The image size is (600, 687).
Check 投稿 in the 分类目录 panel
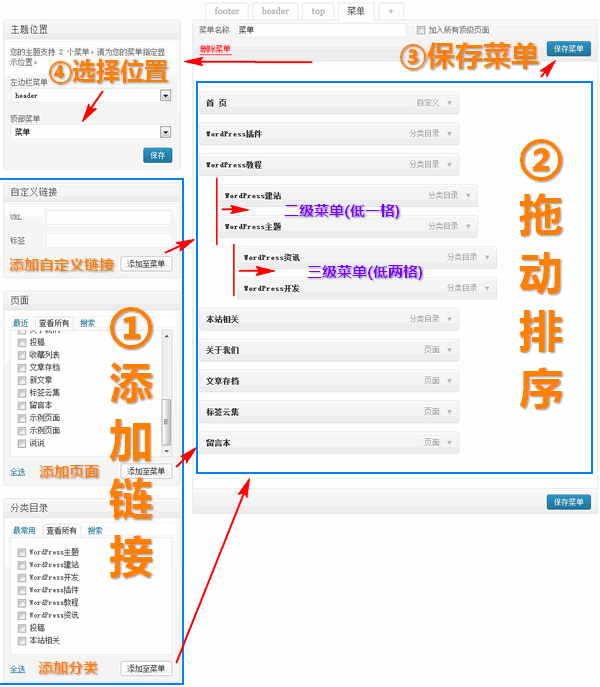(x=21, y=628)
